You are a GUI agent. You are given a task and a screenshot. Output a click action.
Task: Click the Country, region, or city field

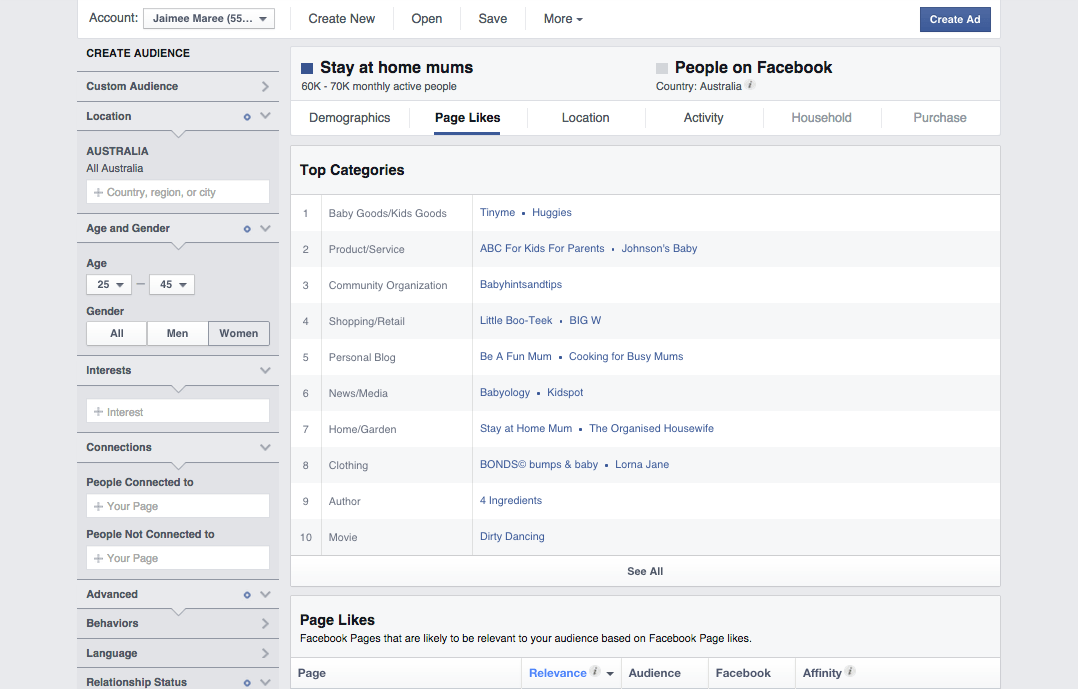coord(178,193)
